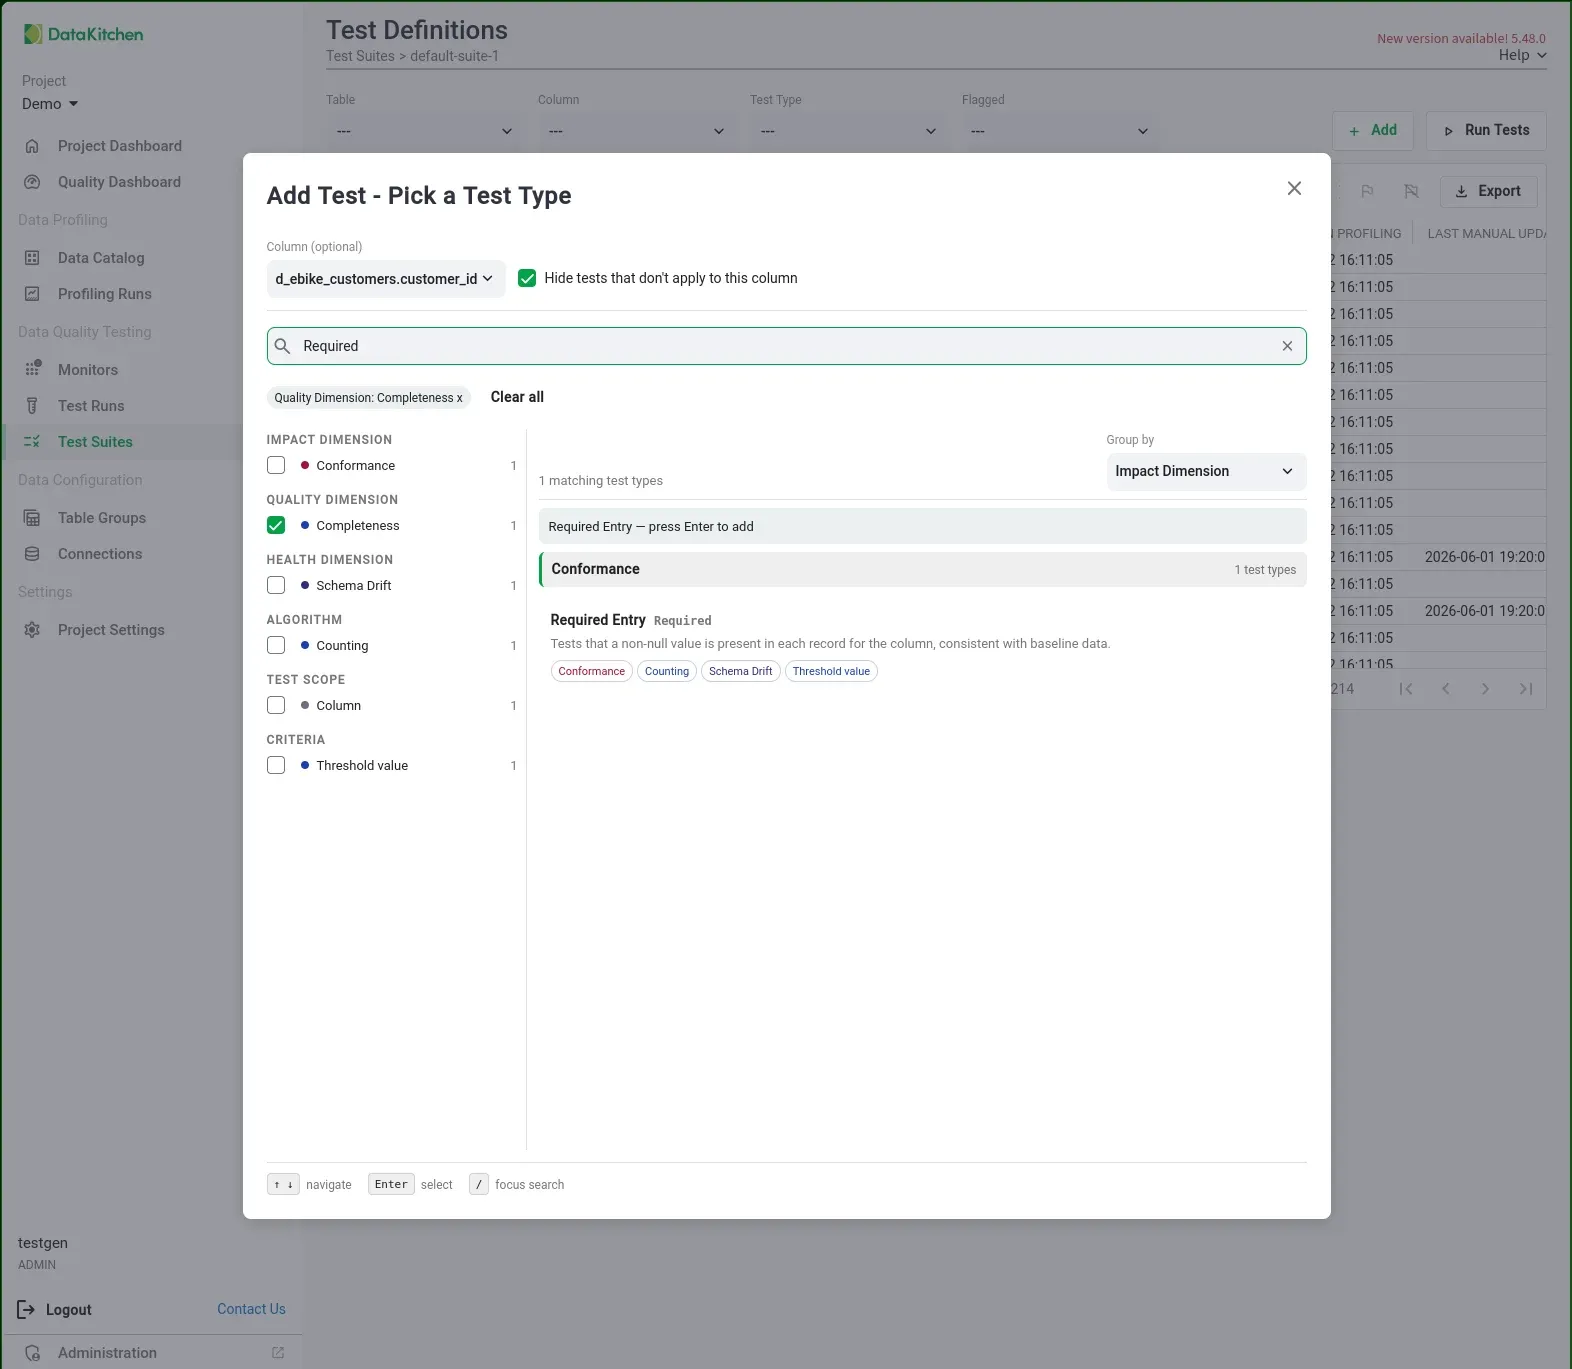This screenshot has width=1572, height=1369.
Task: Click the search magnifier icon
Action: [283, 346]
